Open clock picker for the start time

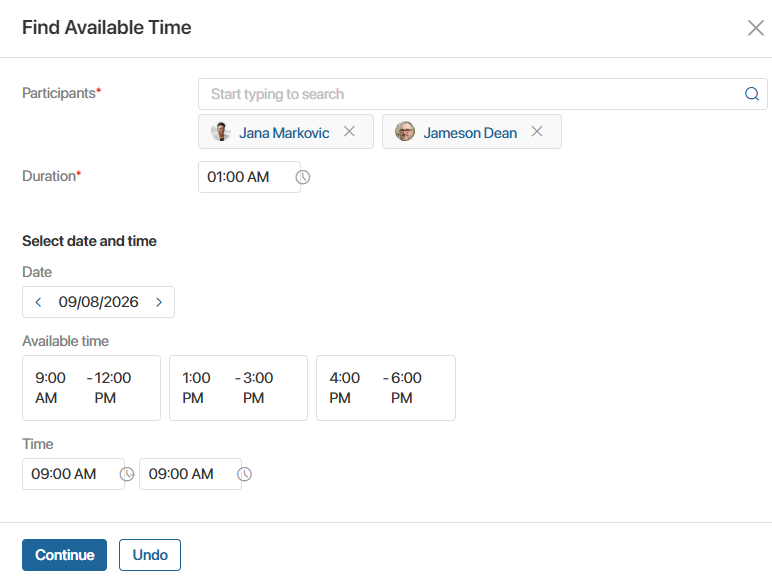(127, 474)
